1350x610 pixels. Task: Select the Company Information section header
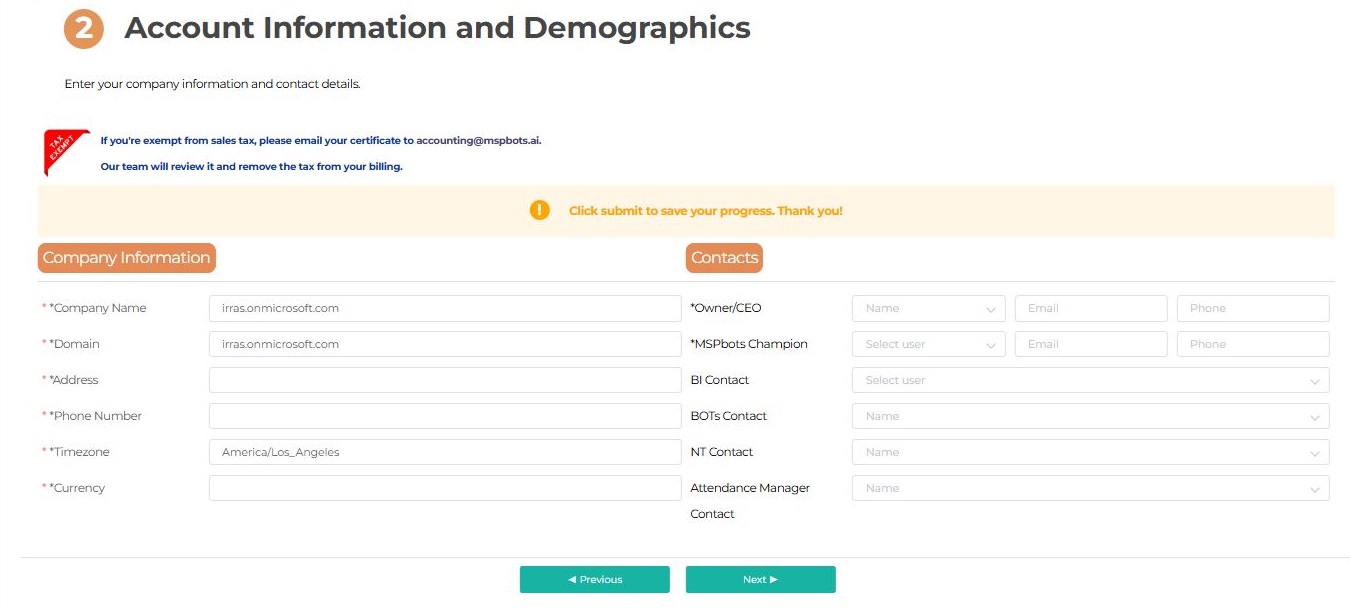pos(126,258)
